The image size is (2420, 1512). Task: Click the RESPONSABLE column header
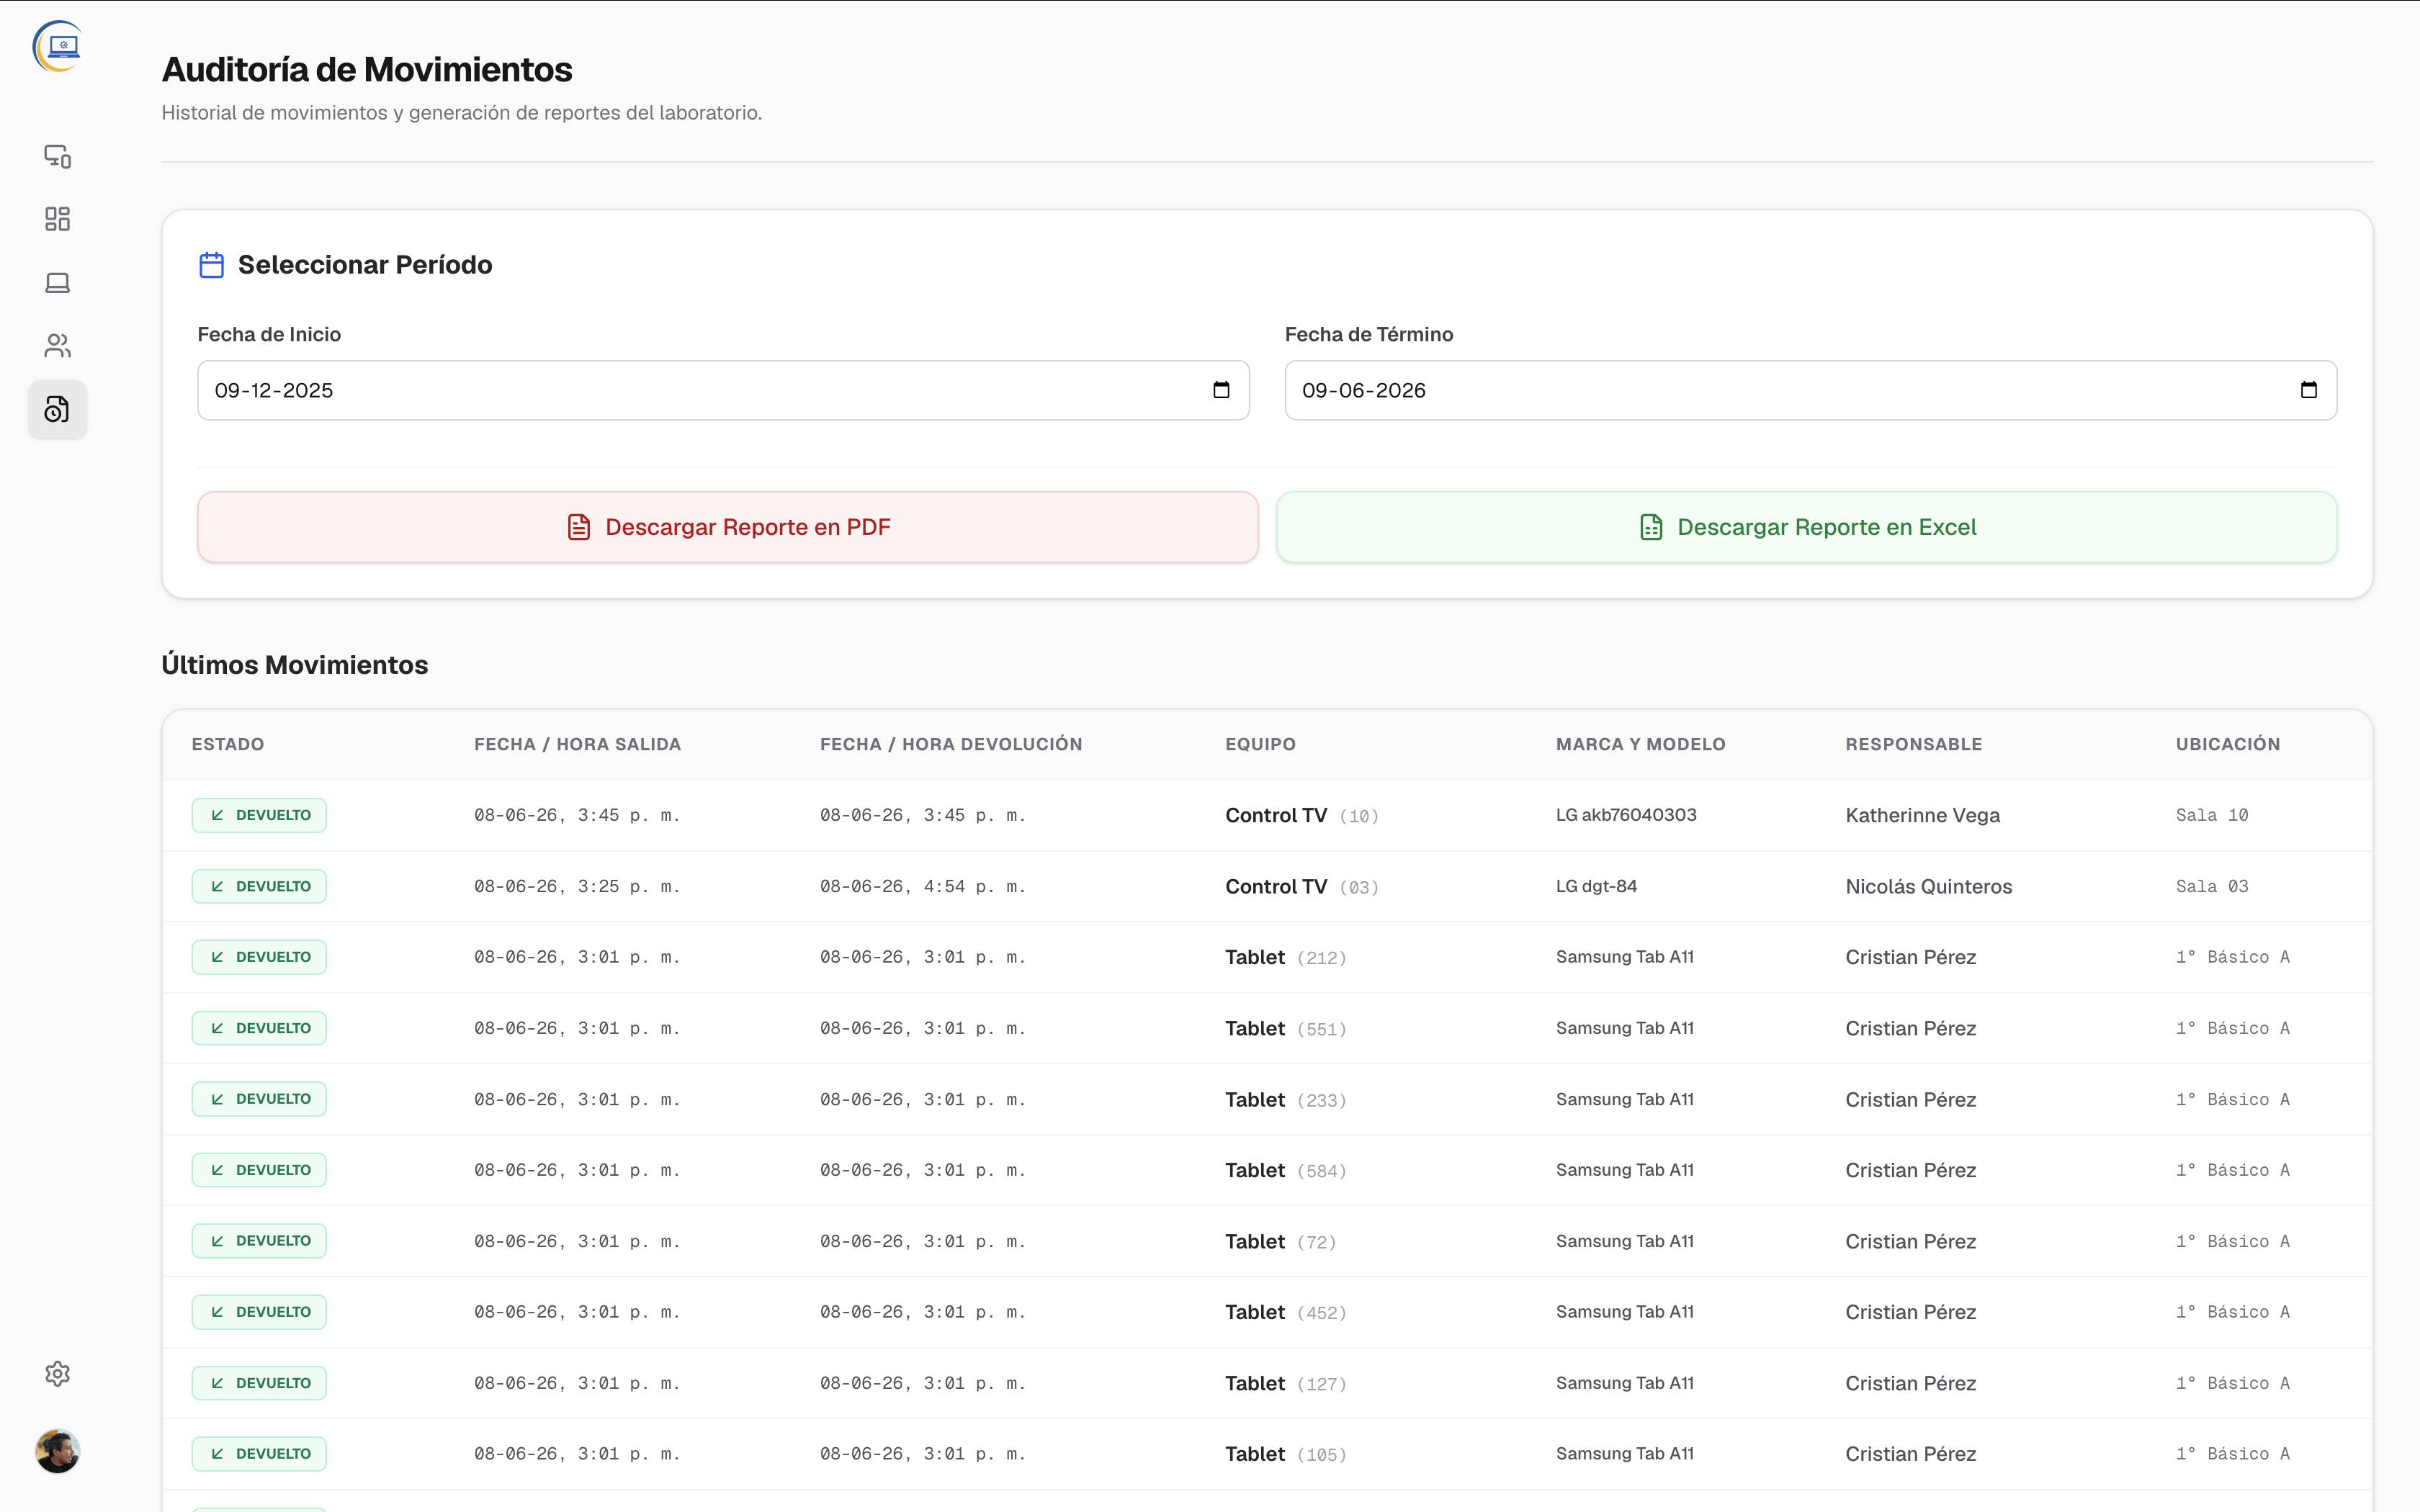point(1913,744)
